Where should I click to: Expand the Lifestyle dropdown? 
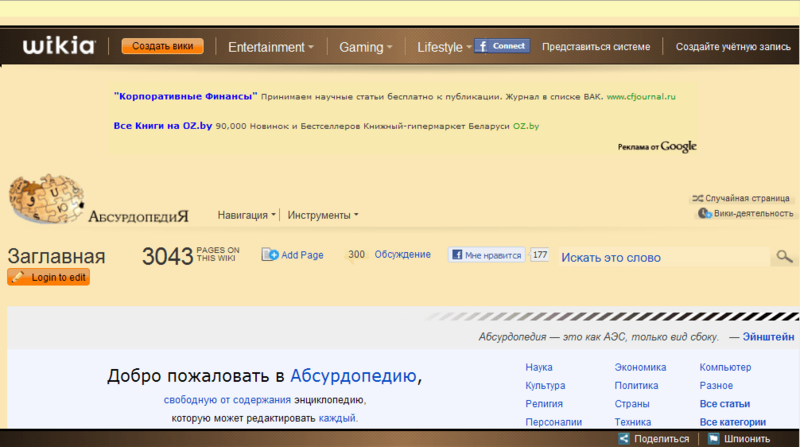click(444, 47)
